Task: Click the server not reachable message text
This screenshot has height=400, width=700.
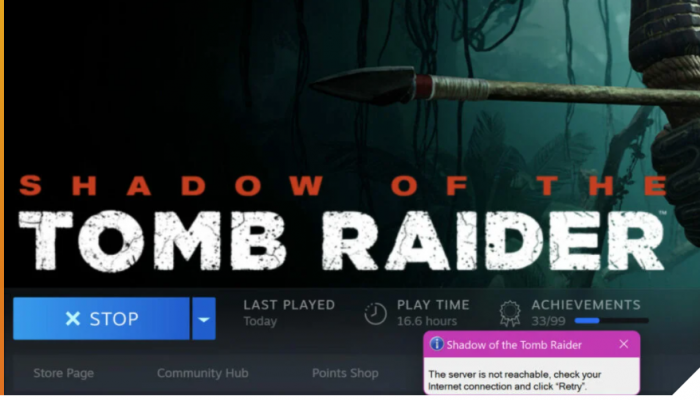Action: pos(514,380)
